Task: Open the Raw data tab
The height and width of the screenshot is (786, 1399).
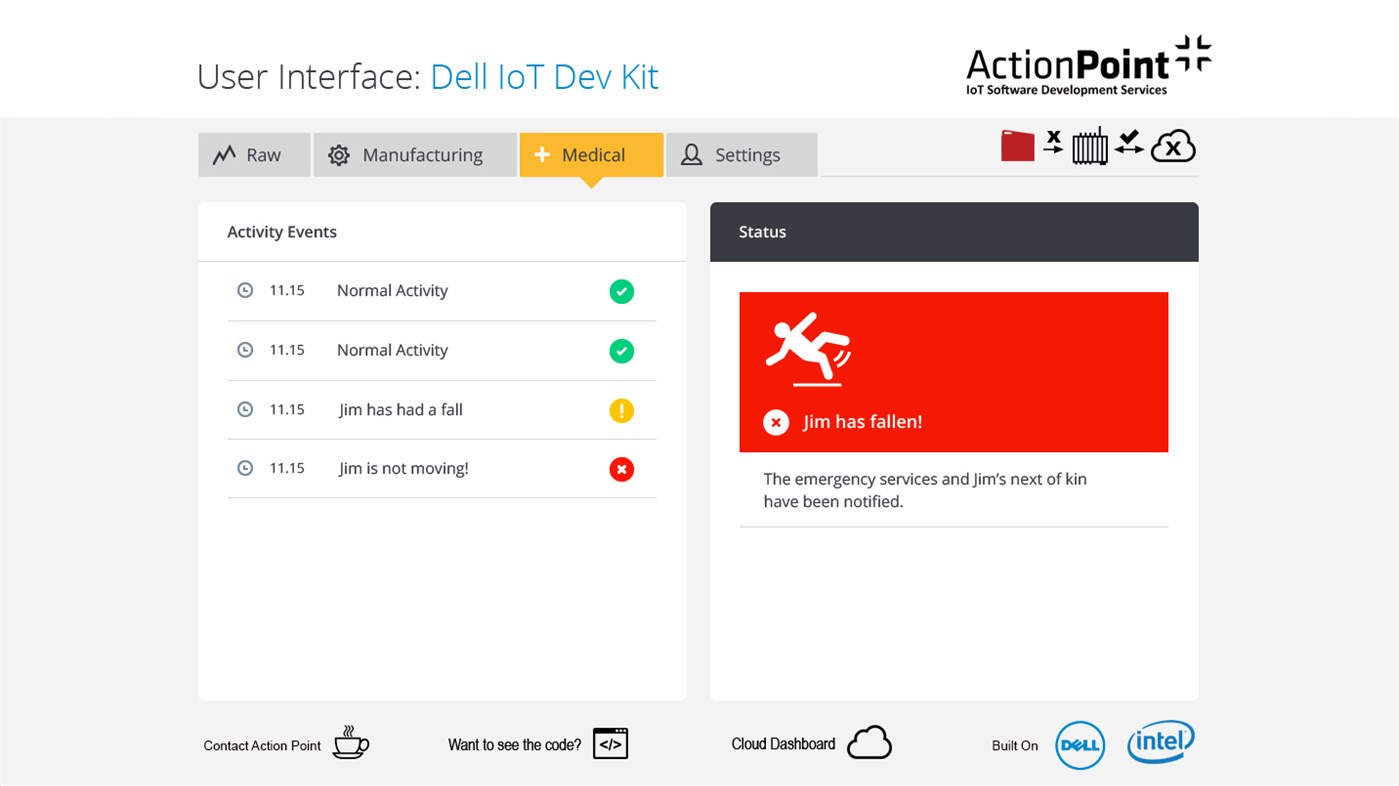Action: tap(253, 154)
